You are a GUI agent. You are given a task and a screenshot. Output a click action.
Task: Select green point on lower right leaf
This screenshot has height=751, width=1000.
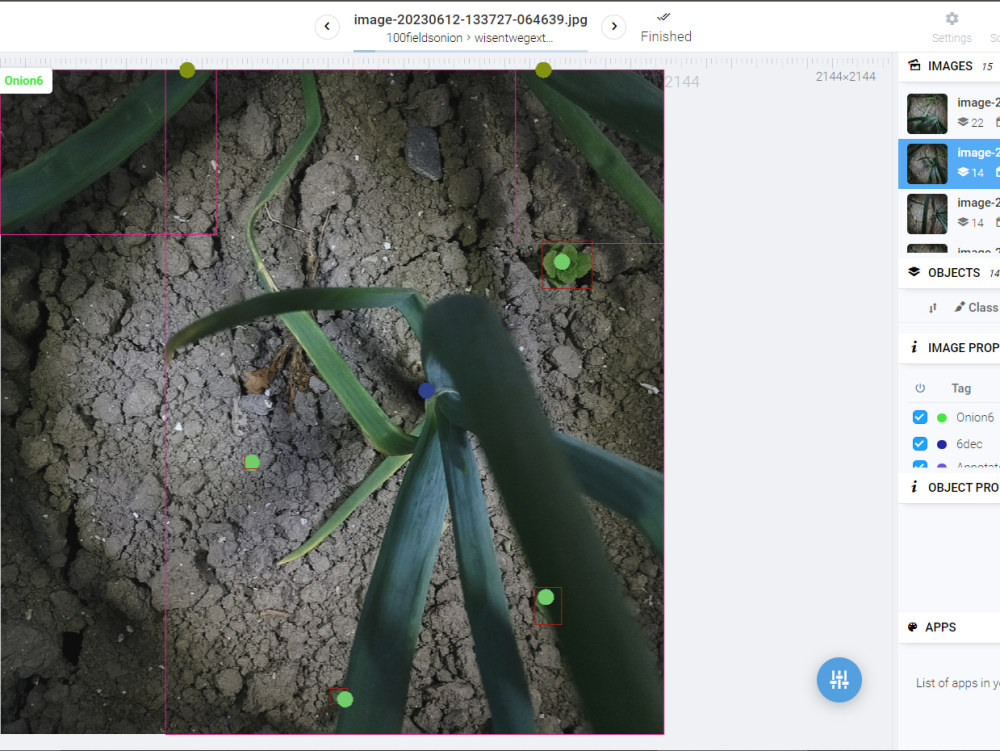[546, 597]
